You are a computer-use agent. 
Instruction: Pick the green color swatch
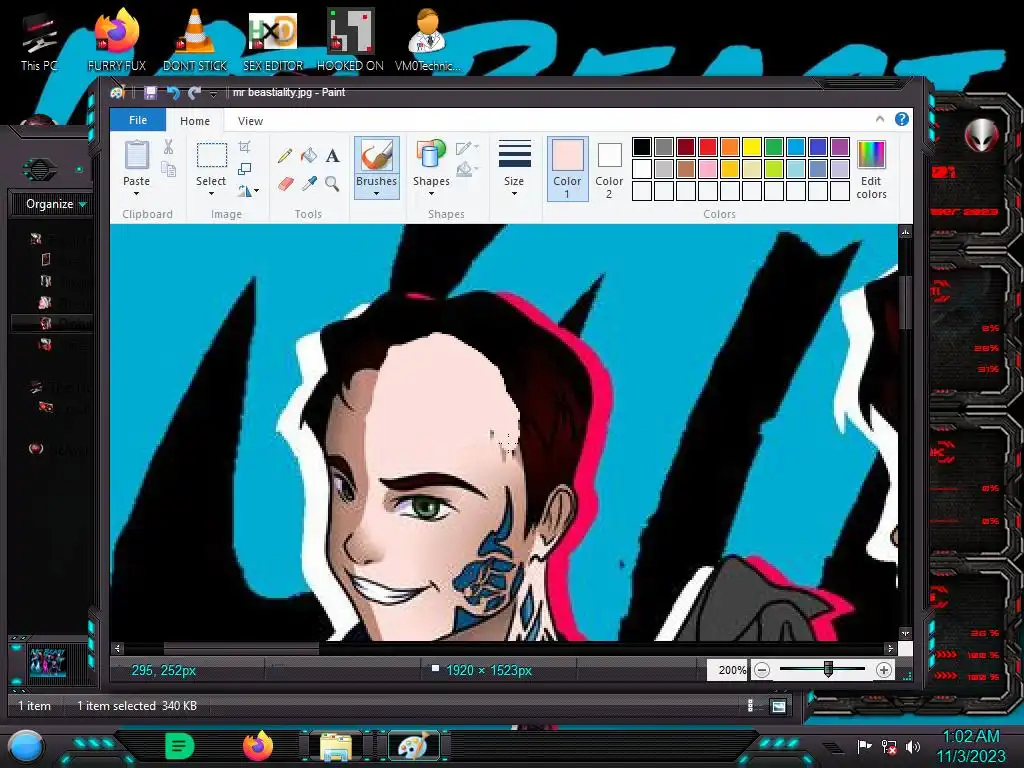coord(774,147)
